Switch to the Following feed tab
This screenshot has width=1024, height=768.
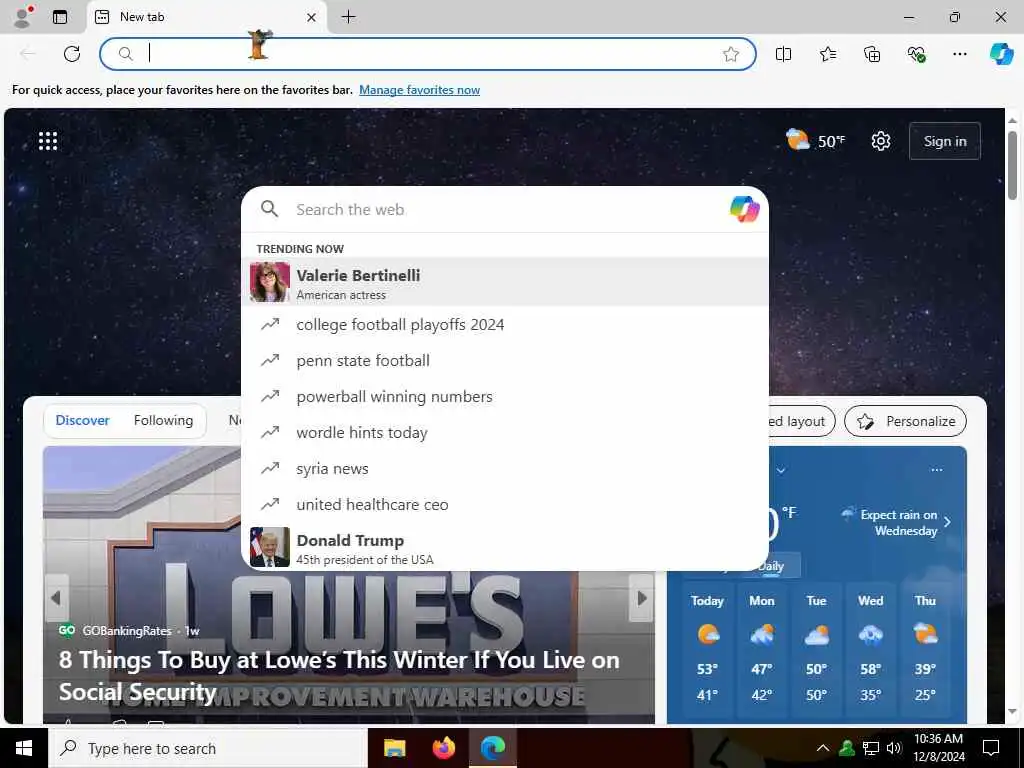[x=163, y=421]
